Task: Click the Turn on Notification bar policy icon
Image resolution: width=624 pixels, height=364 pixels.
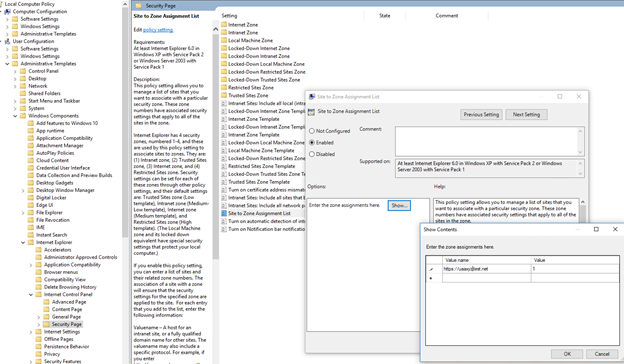Action: pyautogui.click(x=224, y=229)
